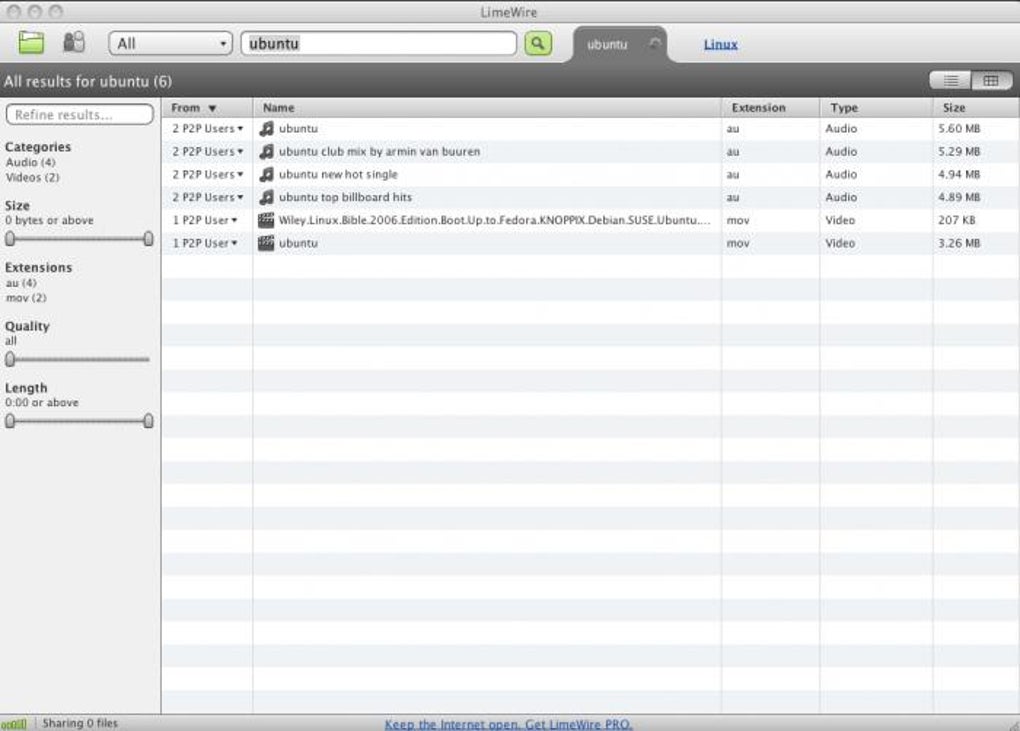The width and height of the screenshot is (1020, 731).
Task: Select 'ubuntu top billboard hits' result
Action: pyautogui.click(x=345, y=197)
